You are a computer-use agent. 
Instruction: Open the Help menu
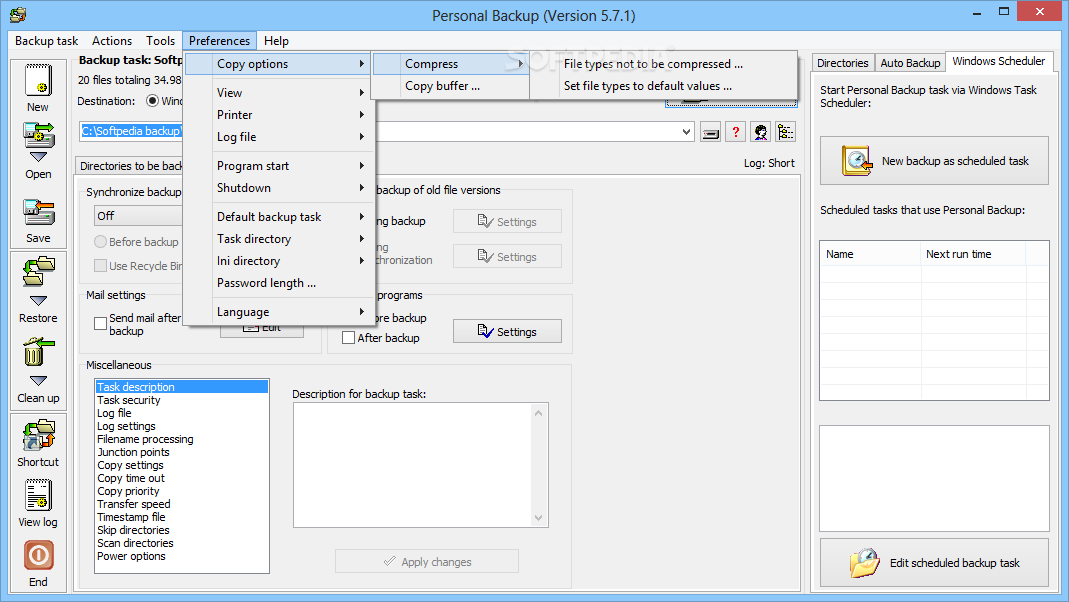[x=276, y=41]
